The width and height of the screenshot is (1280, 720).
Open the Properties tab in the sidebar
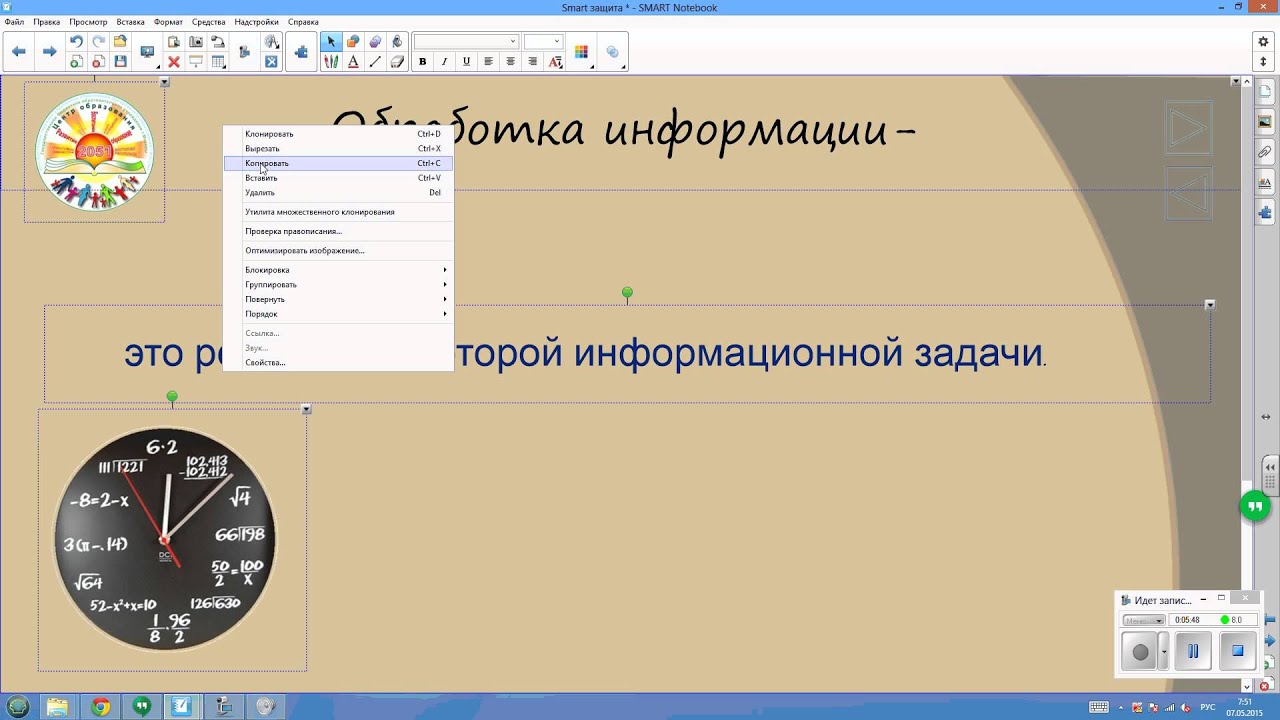pyautogui.click(x=1265, y=183)
